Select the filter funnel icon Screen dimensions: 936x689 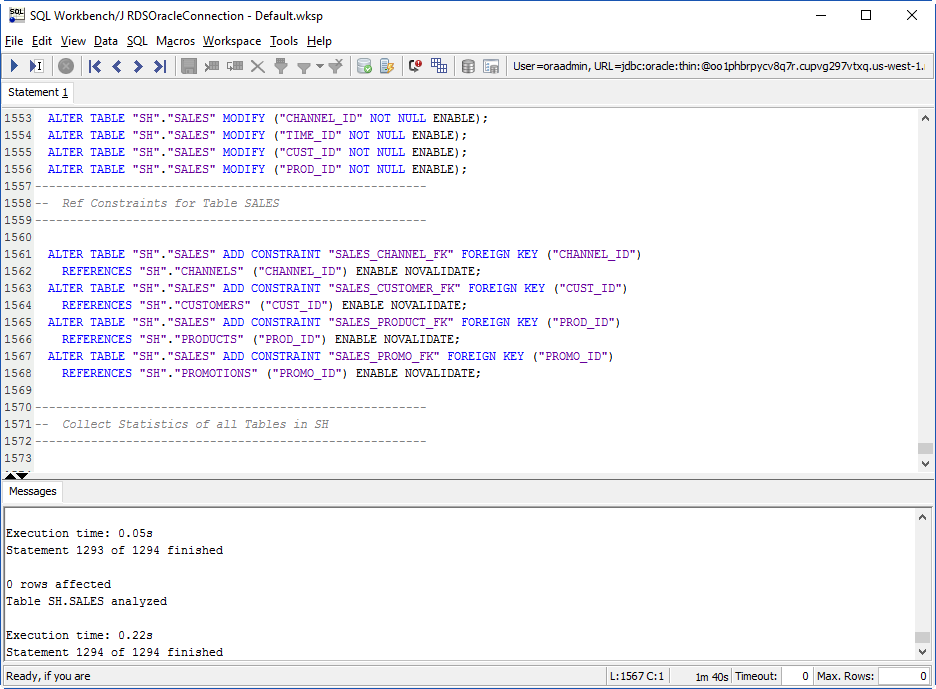tap(279, 66)
